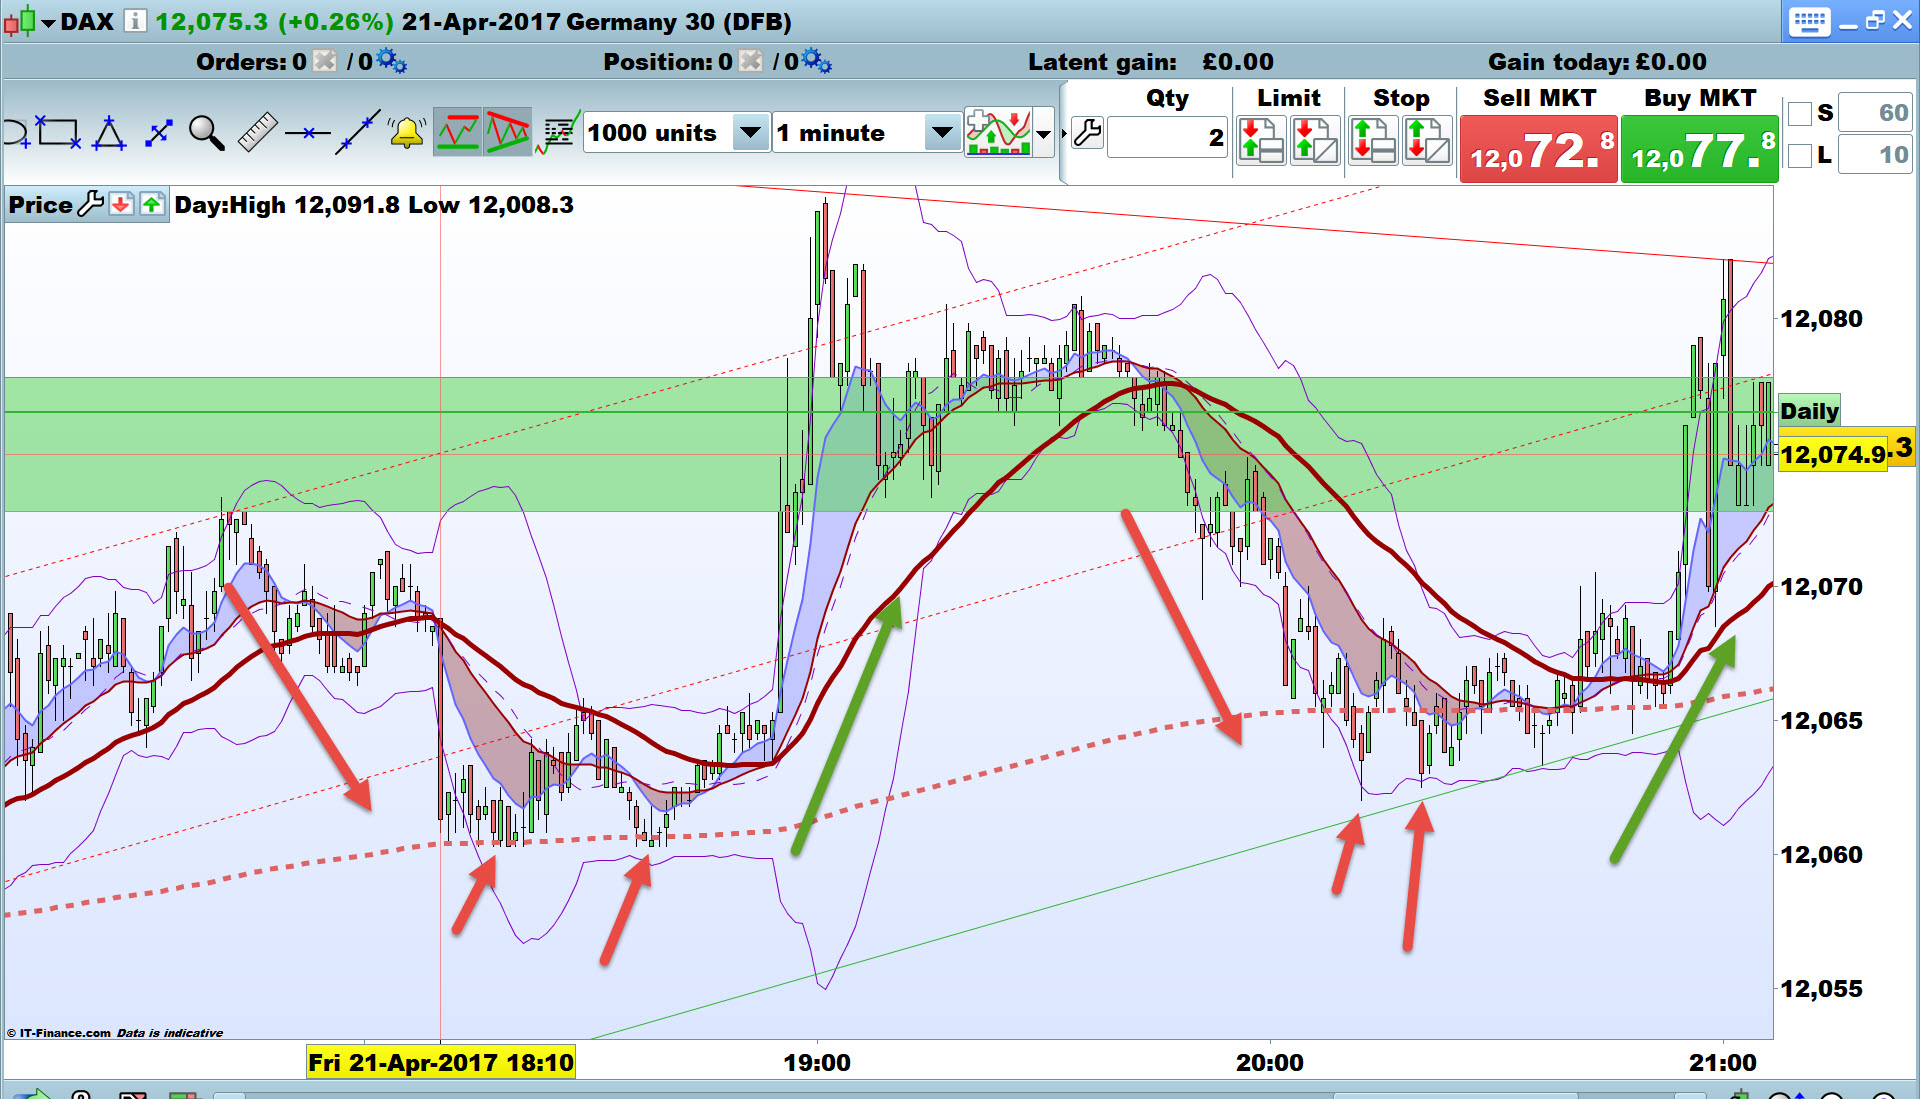The height and width of the screenshot is (1099, 1920).
Task: Open order settings wrench beside Qty
Action: point(1088,133)
